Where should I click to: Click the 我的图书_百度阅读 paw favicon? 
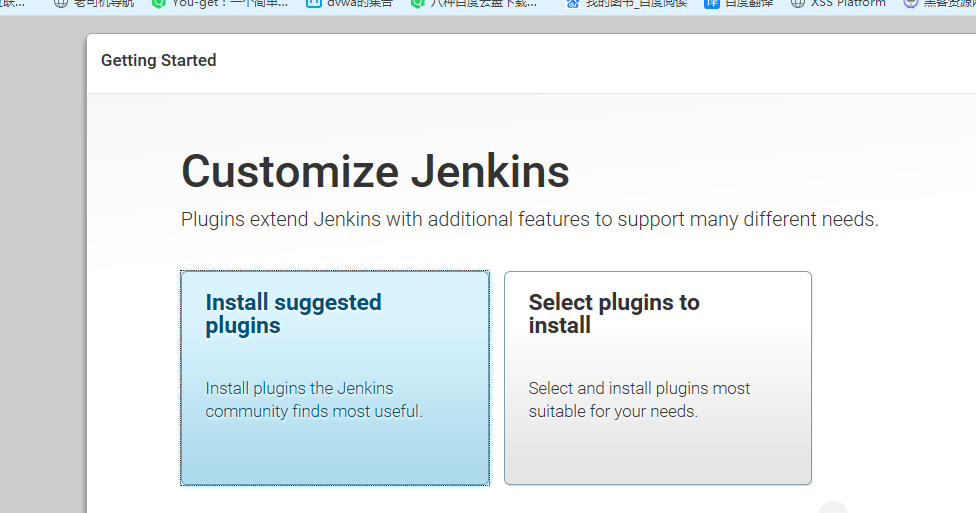tap(573, 3)
